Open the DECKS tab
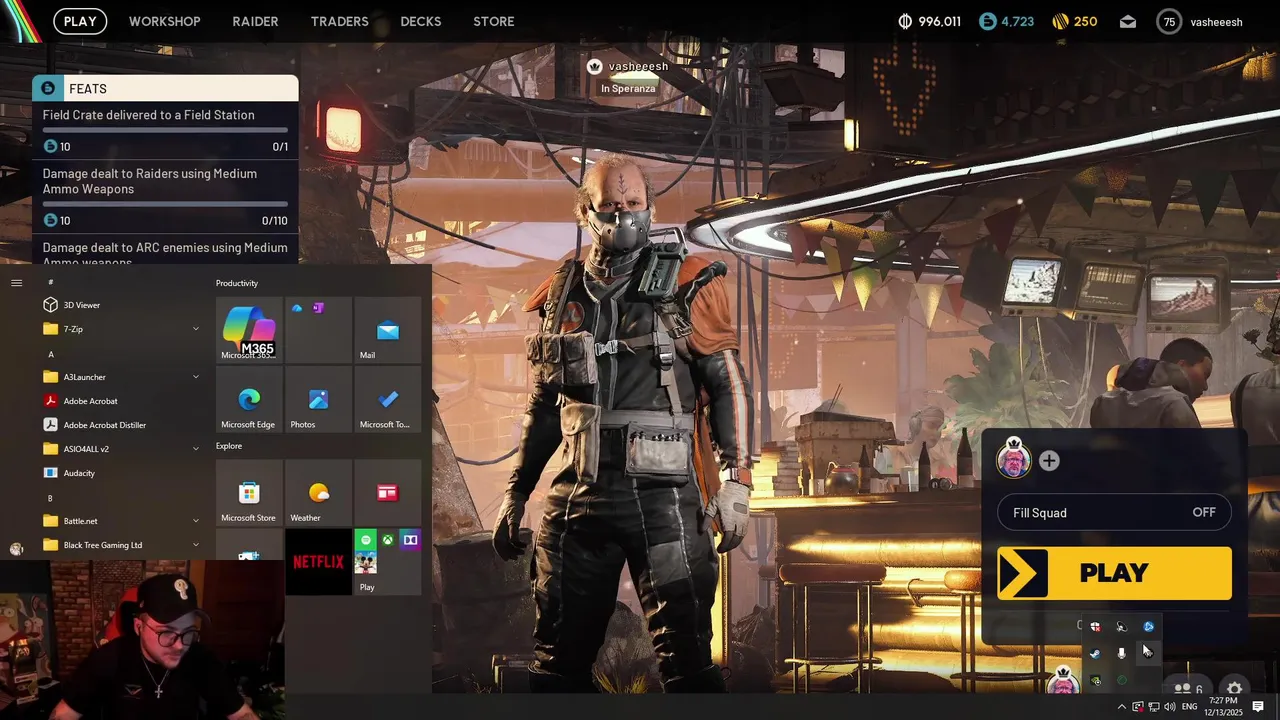 click(x=421, y=21)
